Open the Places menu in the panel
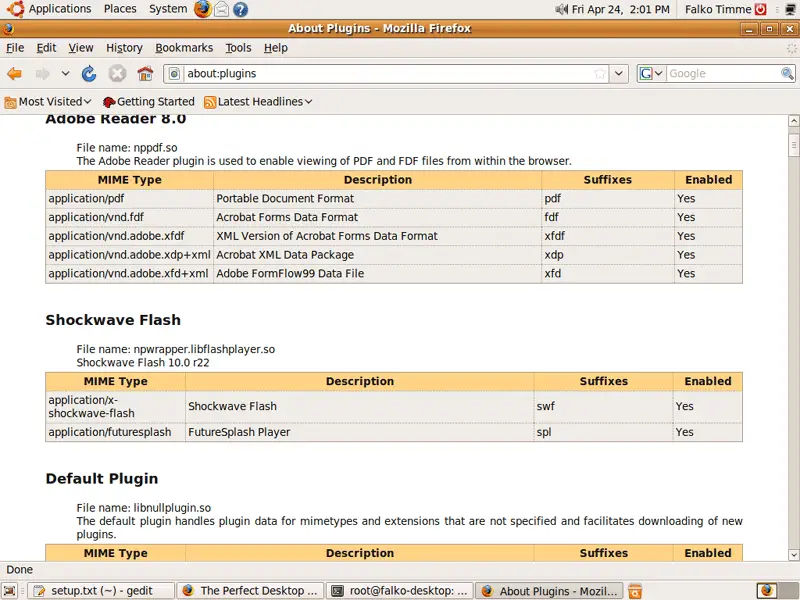The width and height of the screenshot is (800, 600). [120, 9]
